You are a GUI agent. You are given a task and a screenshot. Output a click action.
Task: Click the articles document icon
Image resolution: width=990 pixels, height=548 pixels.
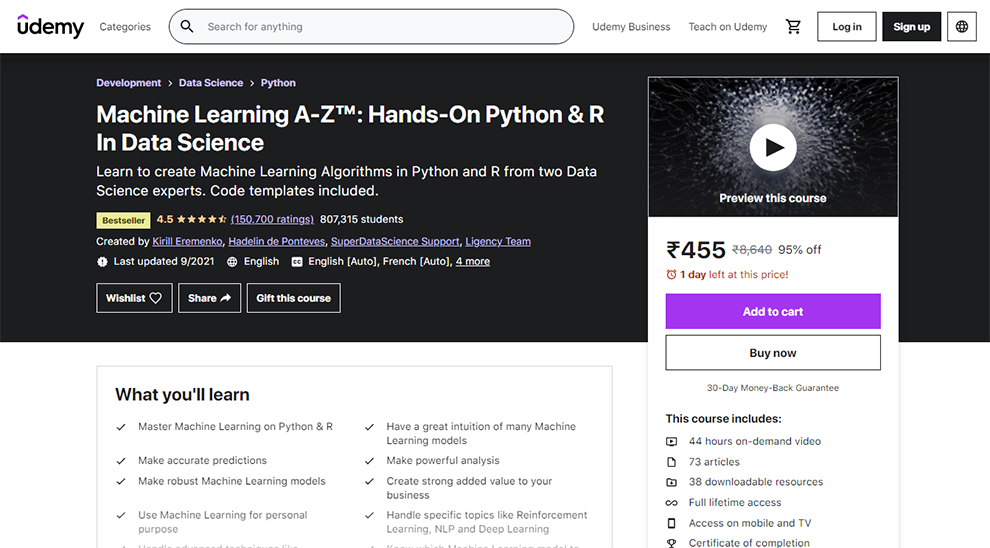tap(672, 462)
